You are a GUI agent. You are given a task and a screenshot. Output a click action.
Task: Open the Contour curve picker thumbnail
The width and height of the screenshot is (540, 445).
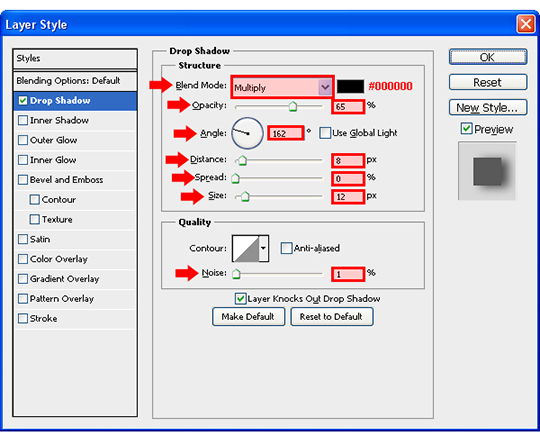tap(246, 248)
